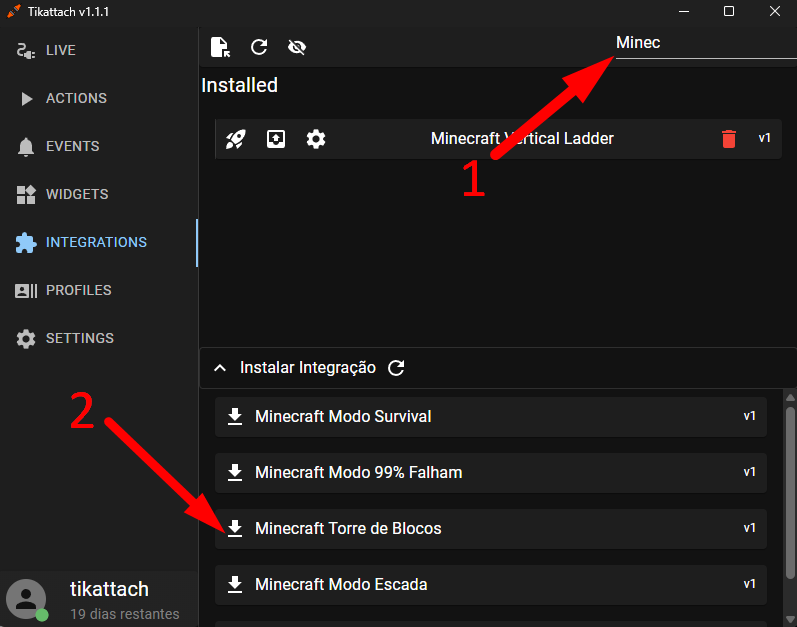Click the import file icon in toolbar
The height and width of the screenshot is (627, 797).
(x=220, y=47)
